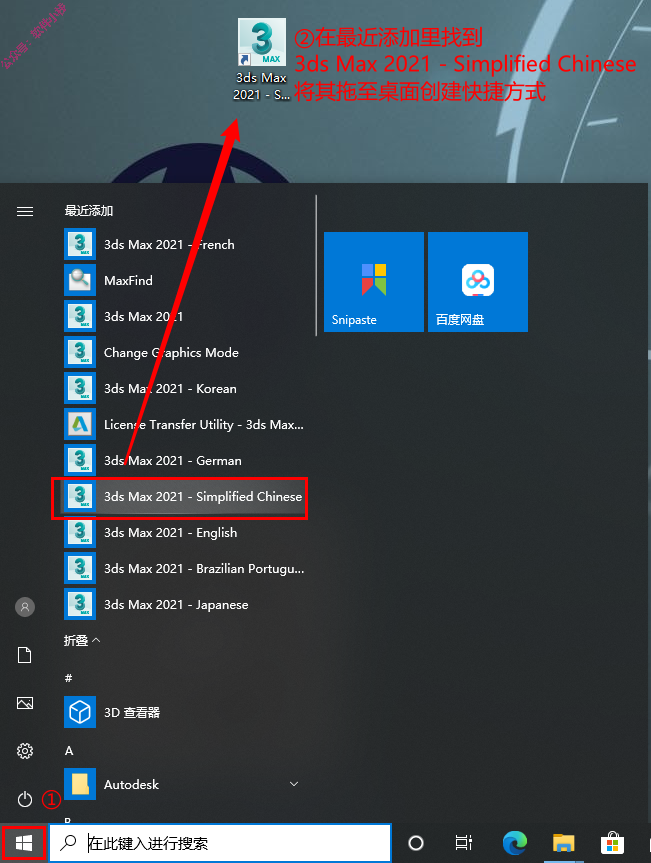Open MaxFind from recently added
The width and height of the screenshot is (651, 863).
[184, 280]
